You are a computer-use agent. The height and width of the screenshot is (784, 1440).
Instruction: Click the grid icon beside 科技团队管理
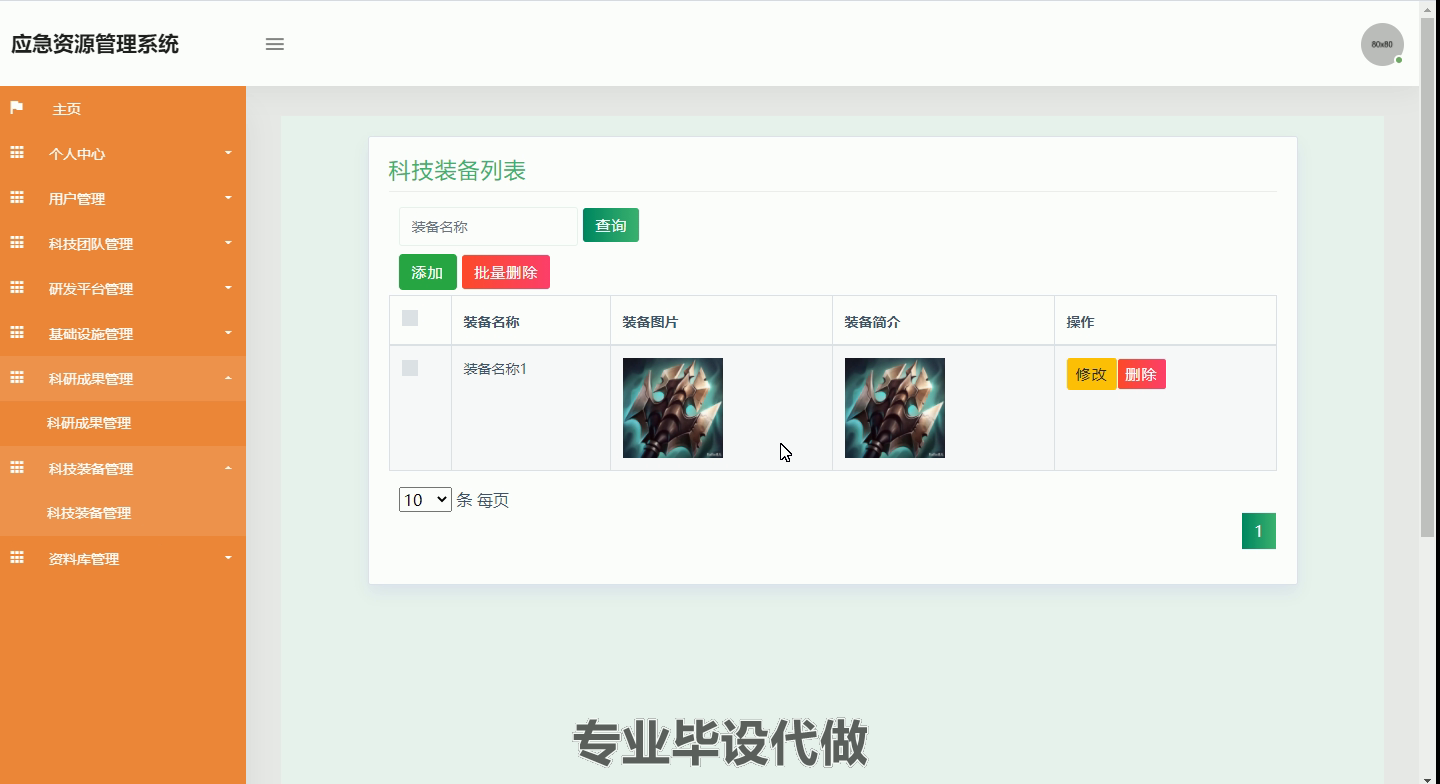[17, 243]
